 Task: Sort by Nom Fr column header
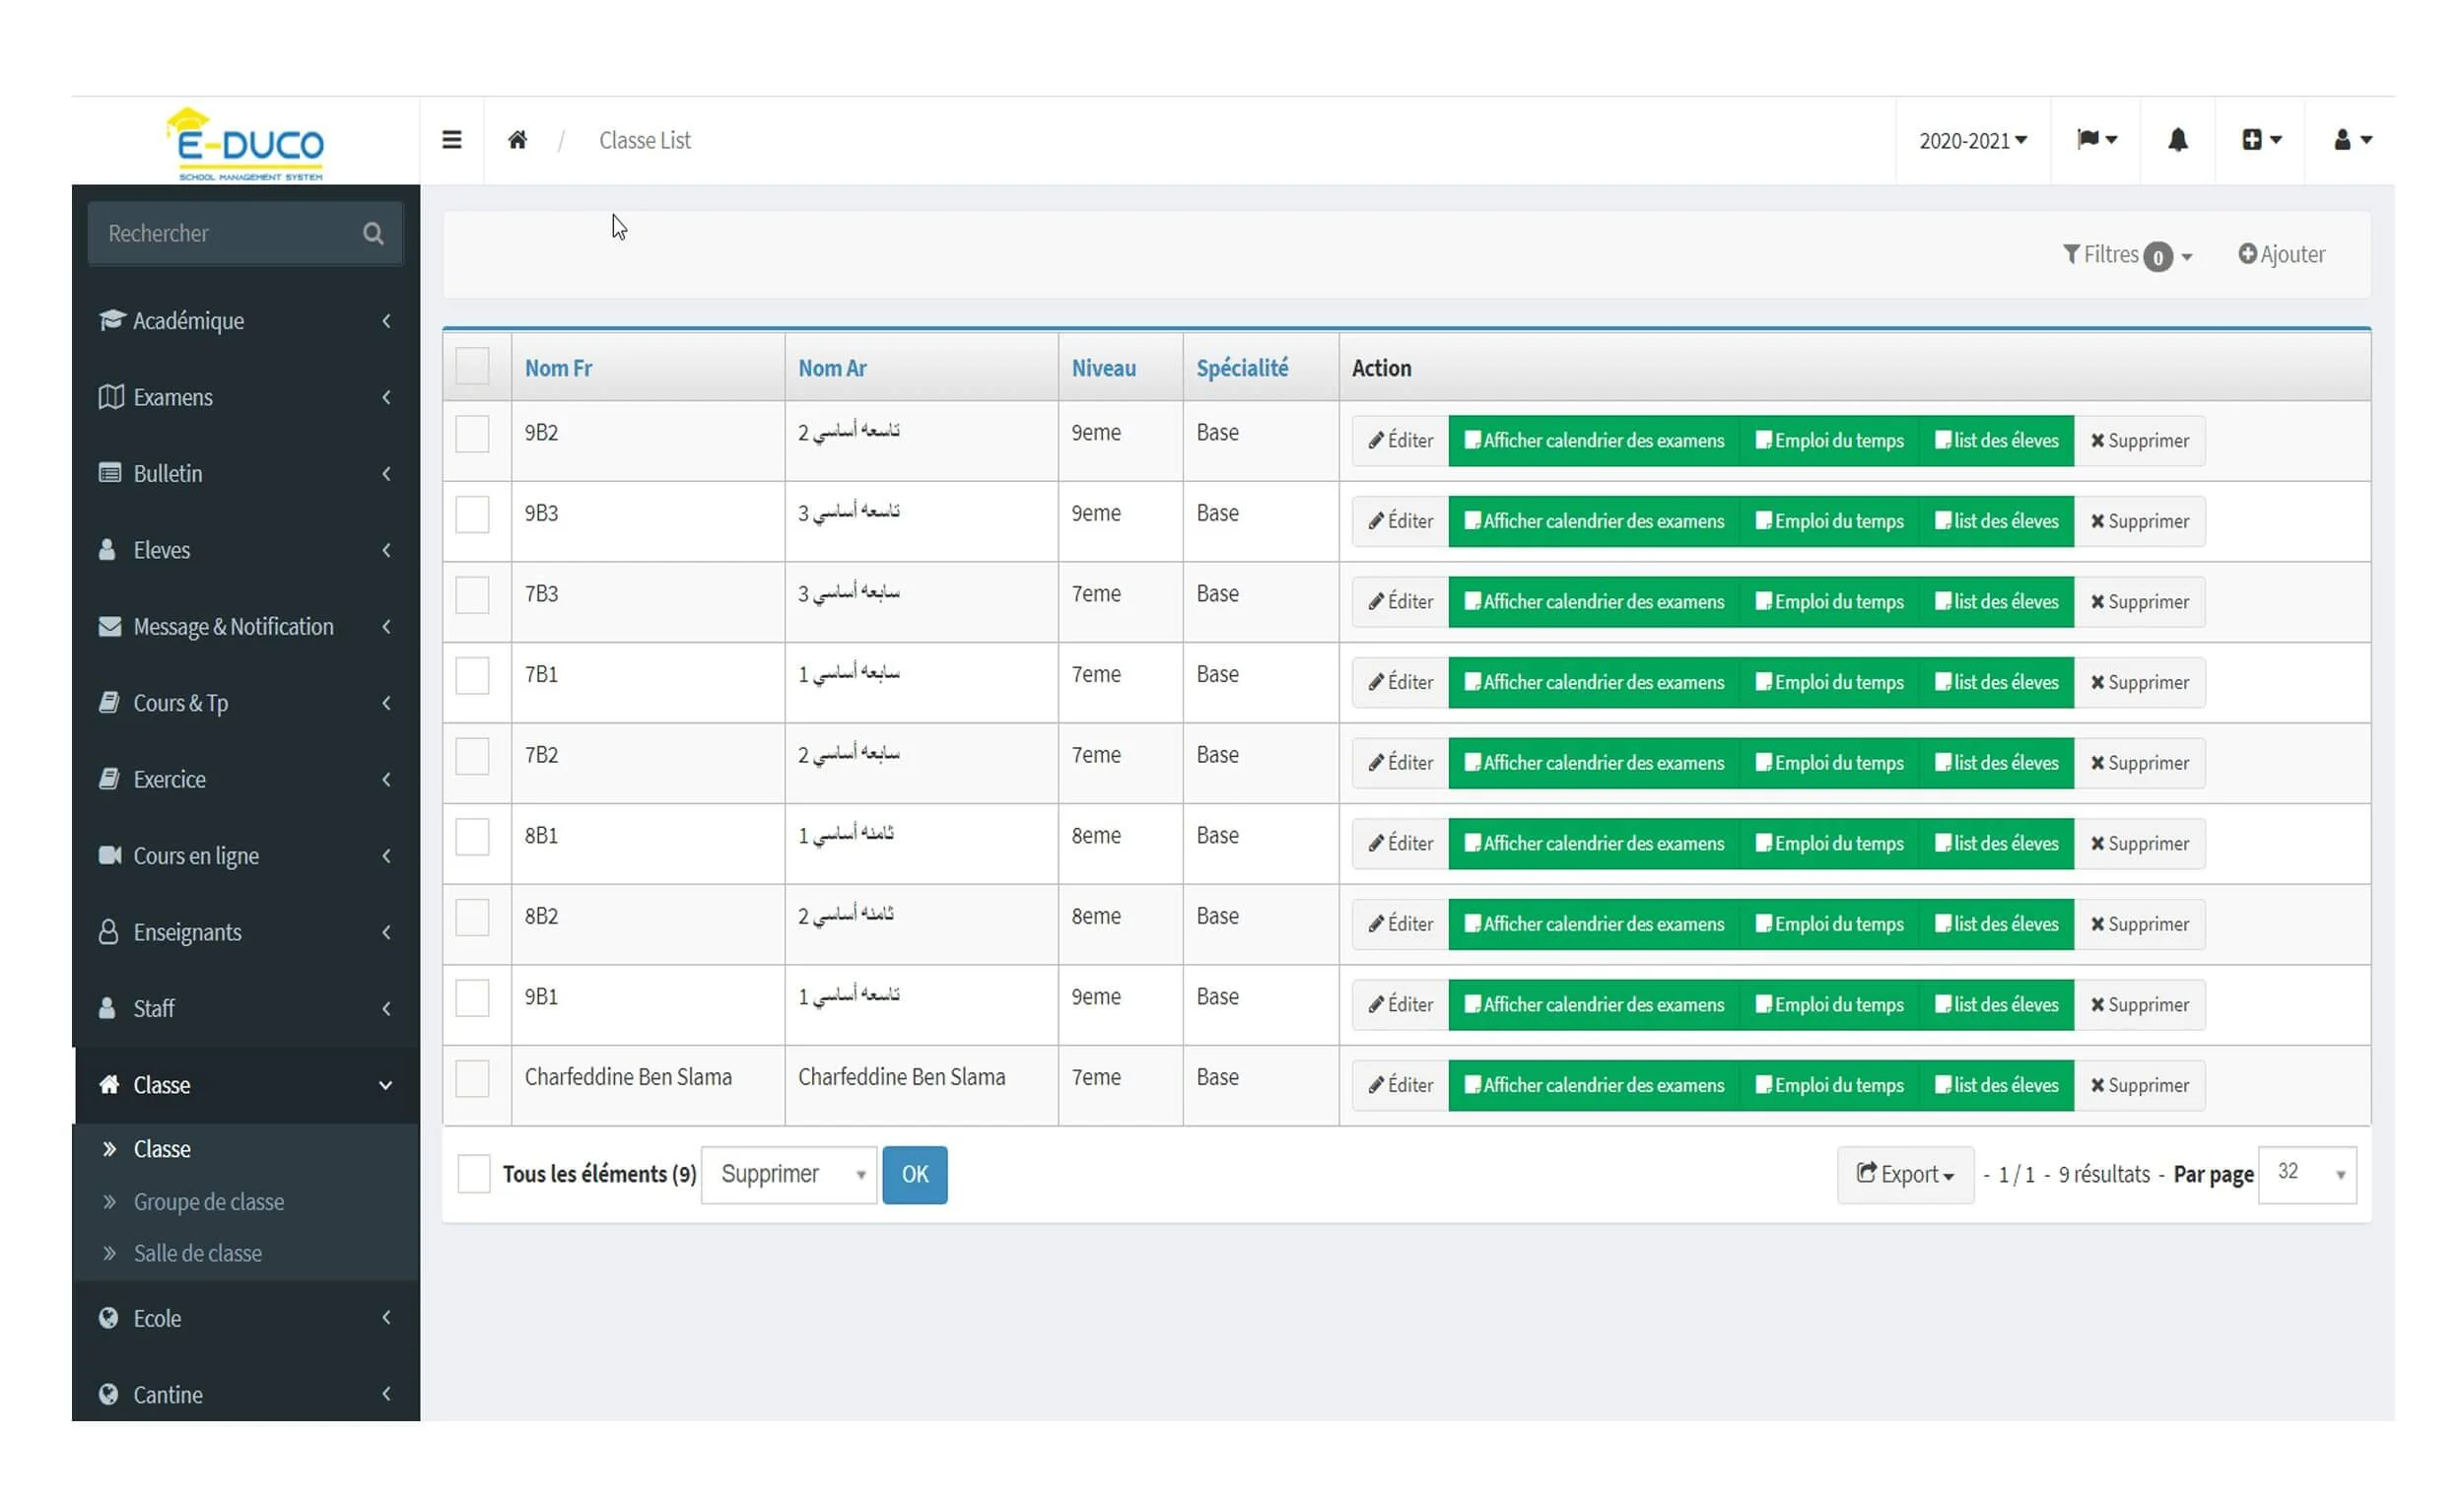coord(558,368)
